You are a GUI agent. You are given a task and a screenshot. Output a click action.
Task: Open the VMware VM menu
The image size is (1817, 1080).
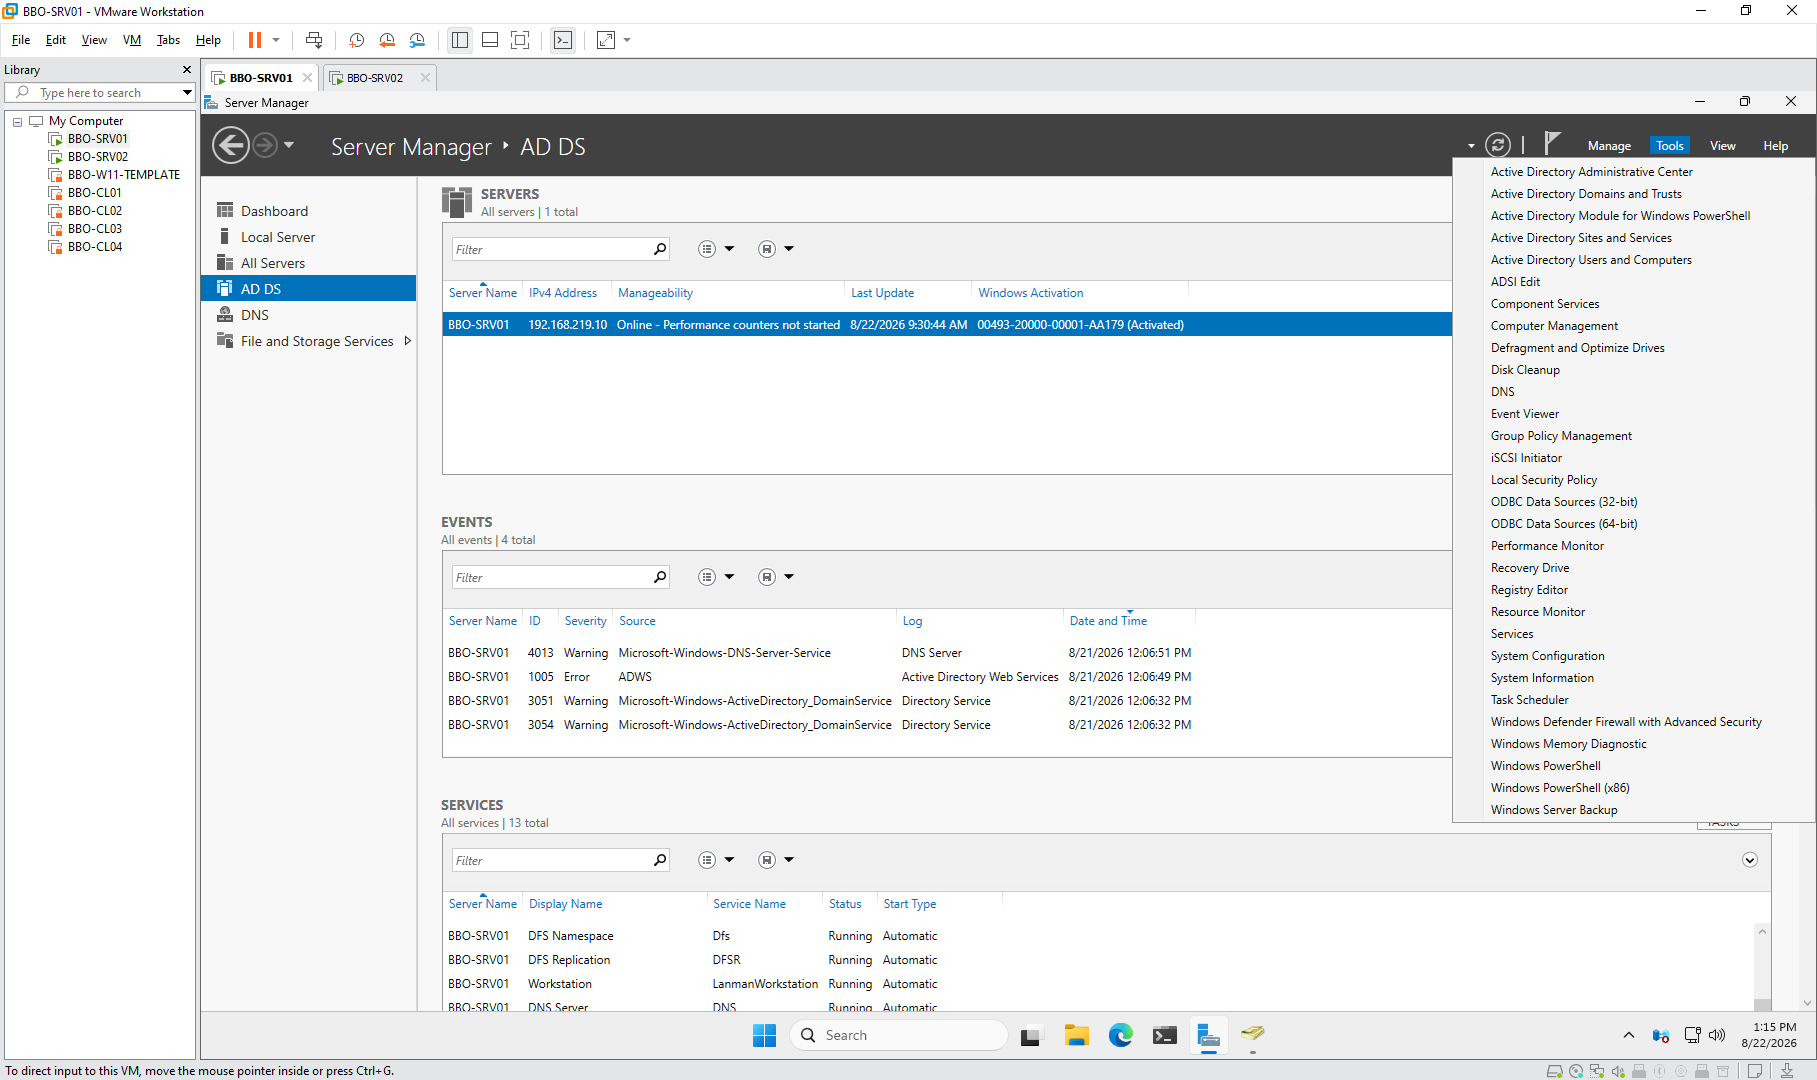pyautogui.click(x=132, y=40)
